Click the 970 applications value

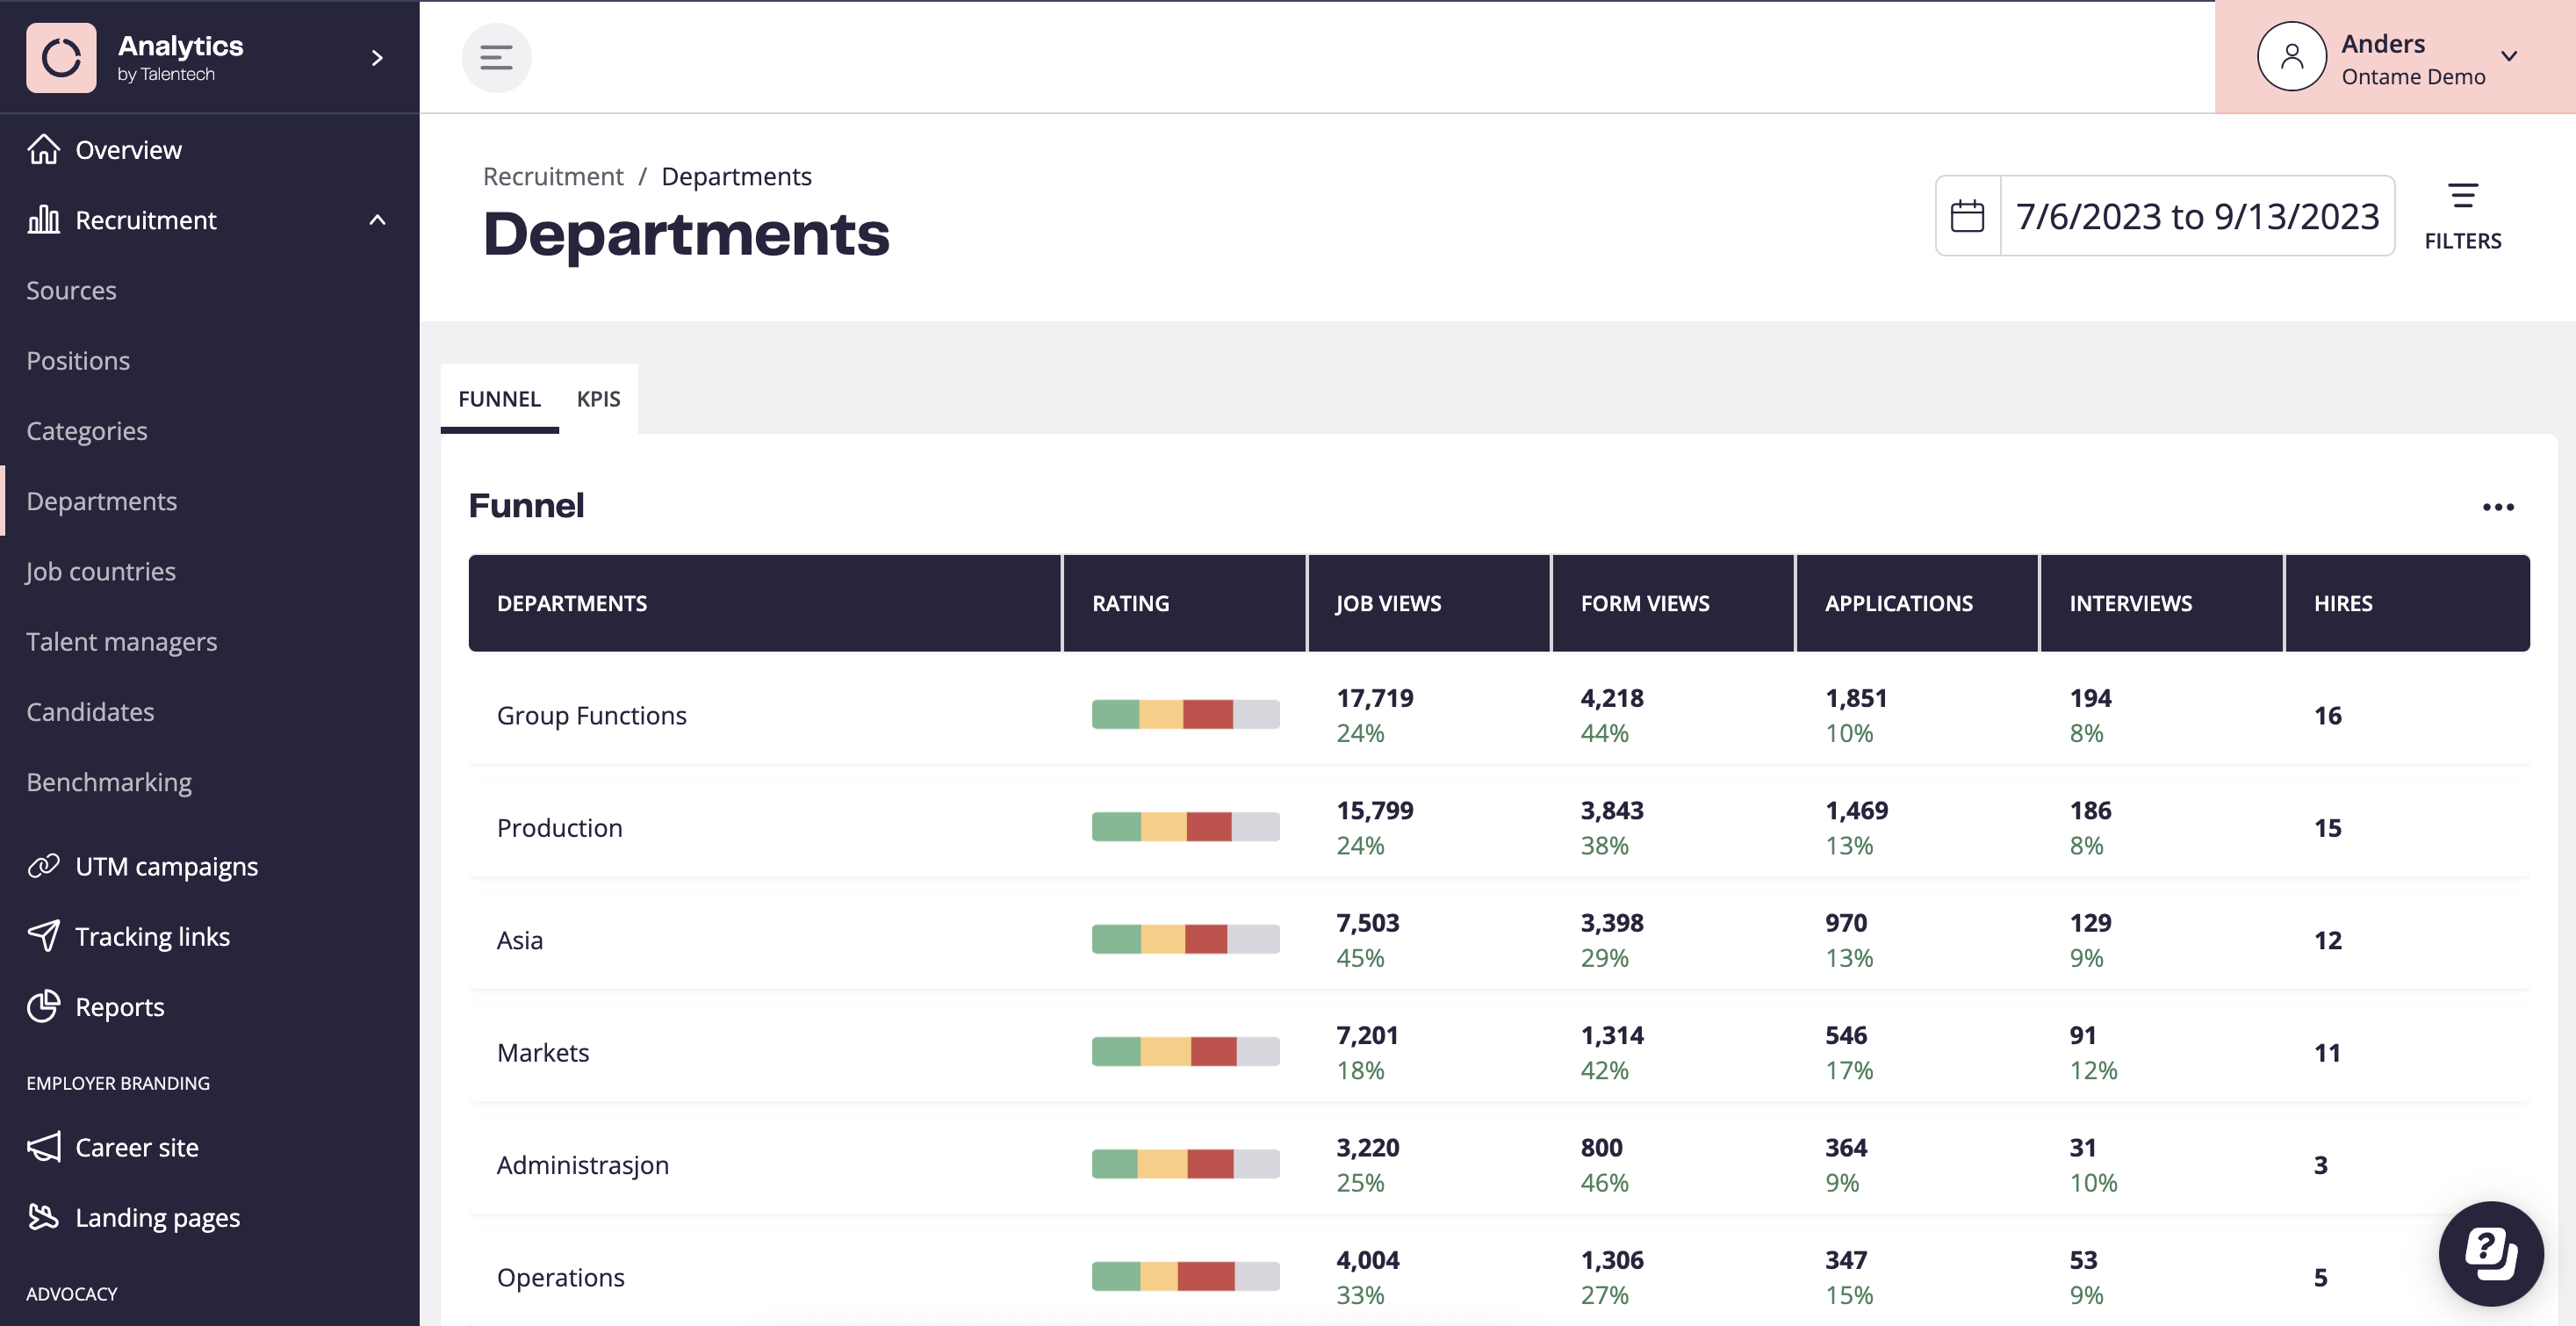(x=1846, y=923)
